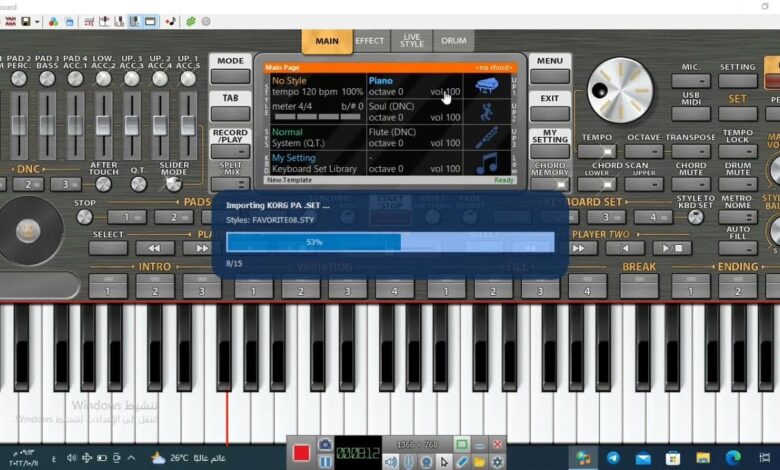780x470 pixels.
Task: Open the gray gear icon in the top toolbar
Action: (205, 21)
